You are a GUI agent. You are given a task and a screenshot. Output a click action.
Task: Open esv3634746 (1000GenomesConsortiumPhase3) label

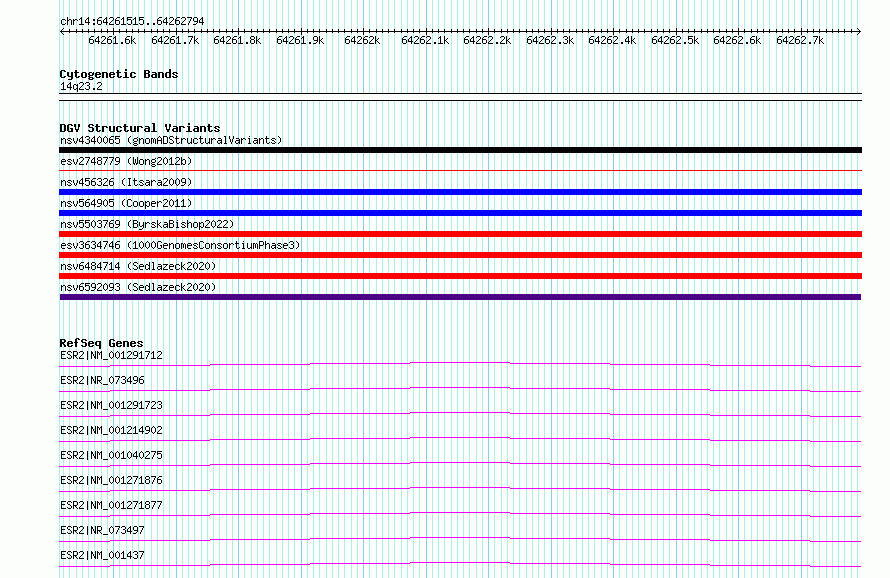pyautogui.click(x=180, y=245)
